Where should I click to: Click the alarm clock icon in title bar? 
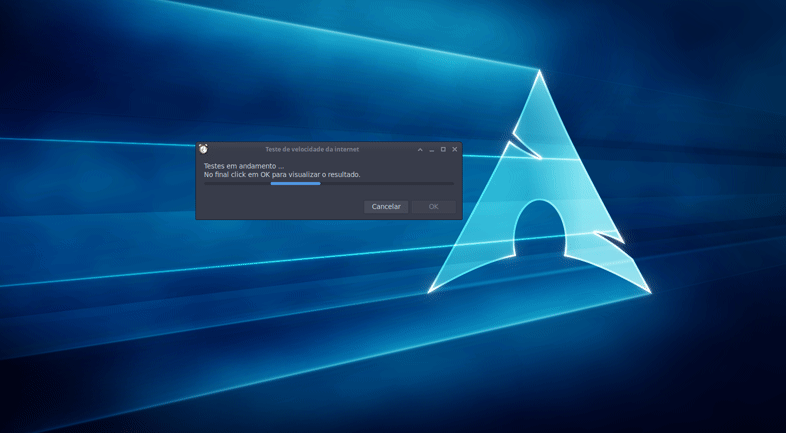pyautogui.click(x=203, y=149)
